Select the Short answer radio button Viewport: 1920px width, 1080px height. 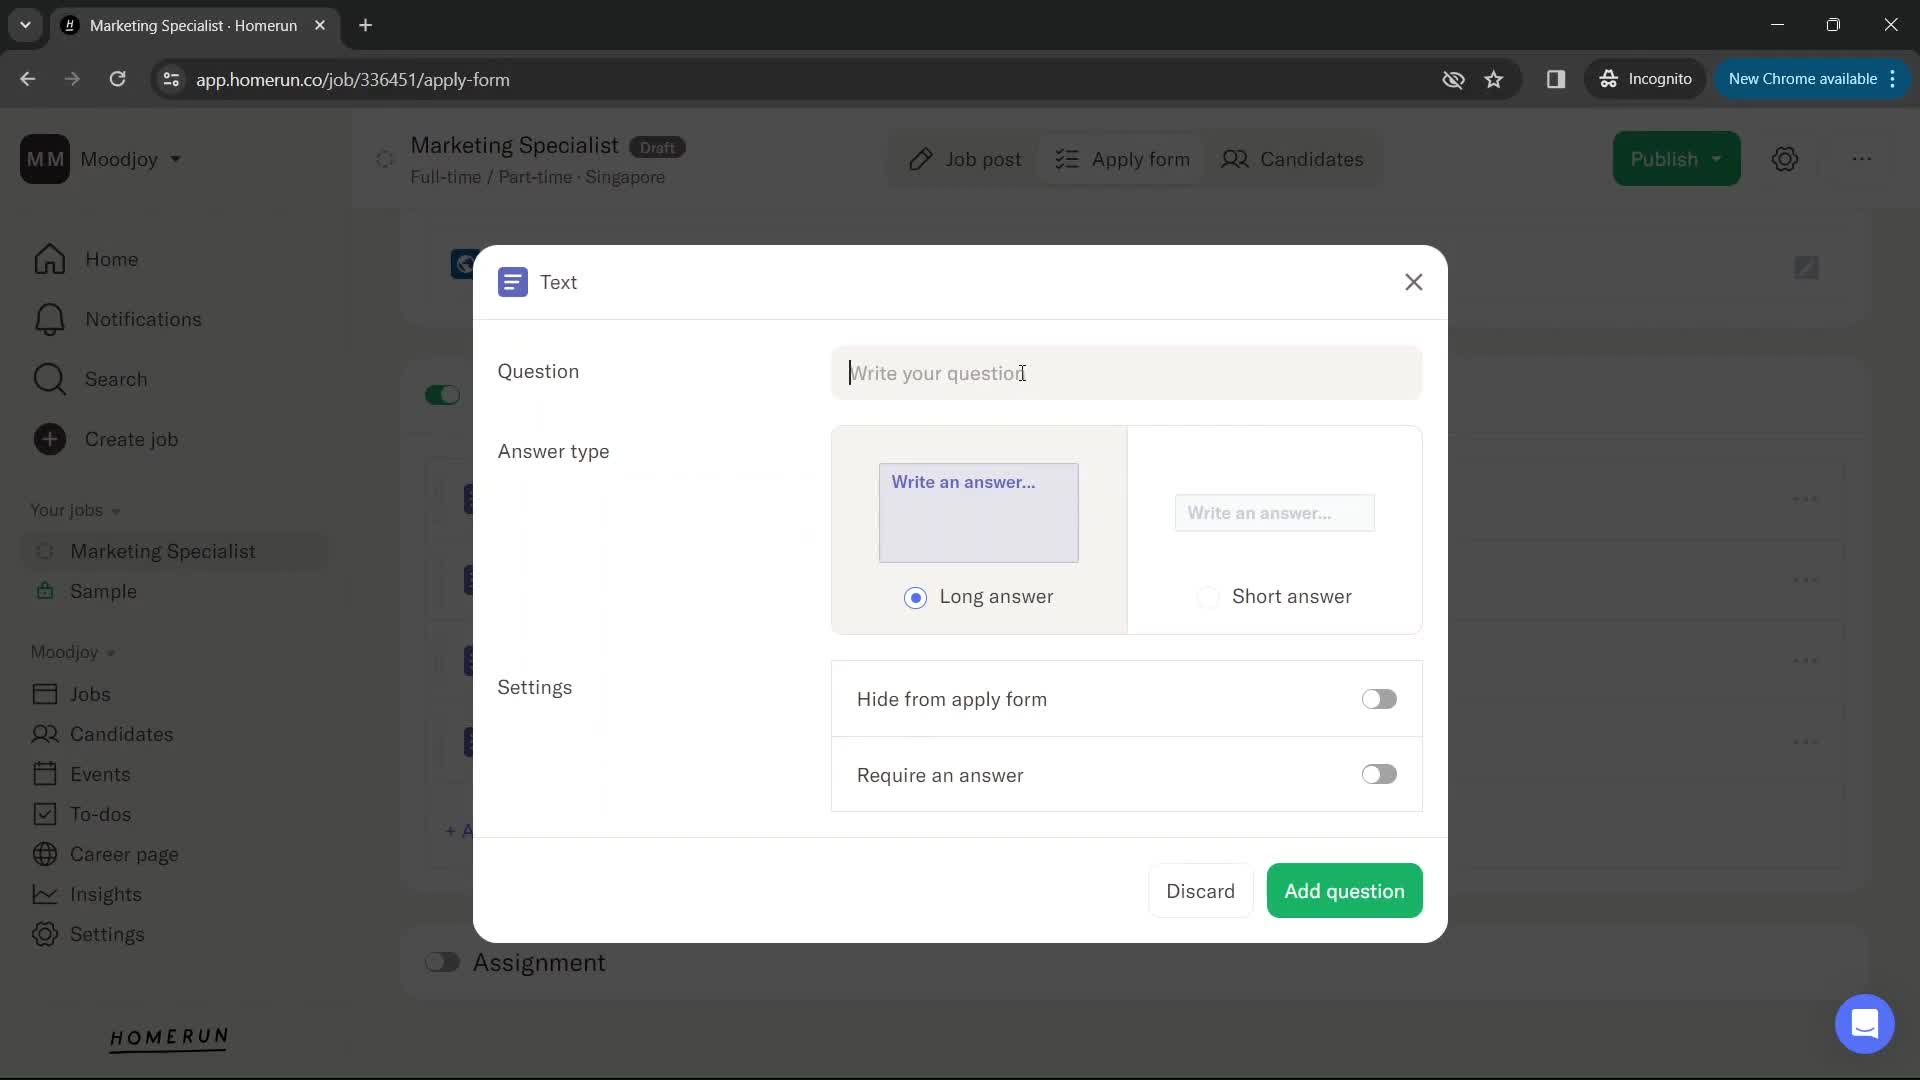(x=1209, y=596)
